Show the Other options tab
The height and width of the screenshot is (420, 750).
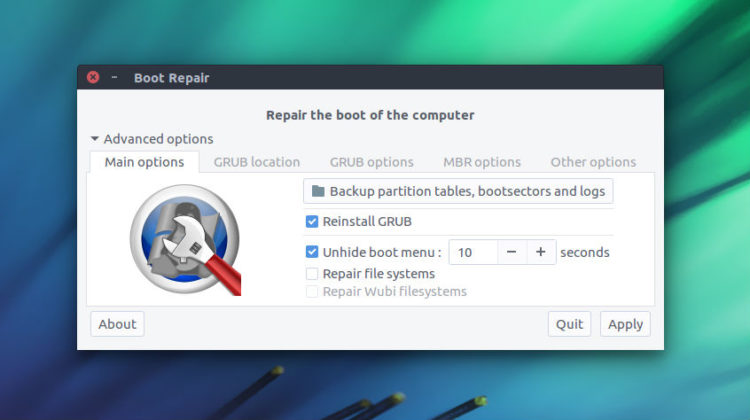(593, 162)
